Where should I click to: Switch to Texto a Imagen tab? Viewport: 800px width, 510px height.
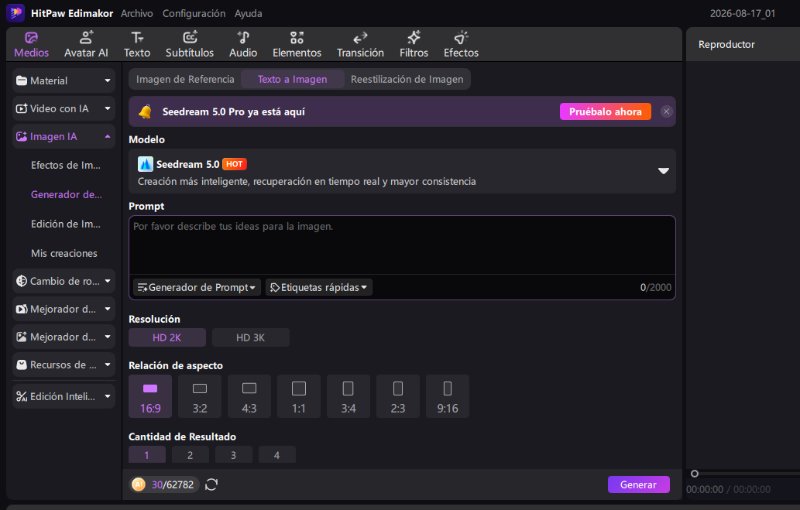[x=292, y=80]
